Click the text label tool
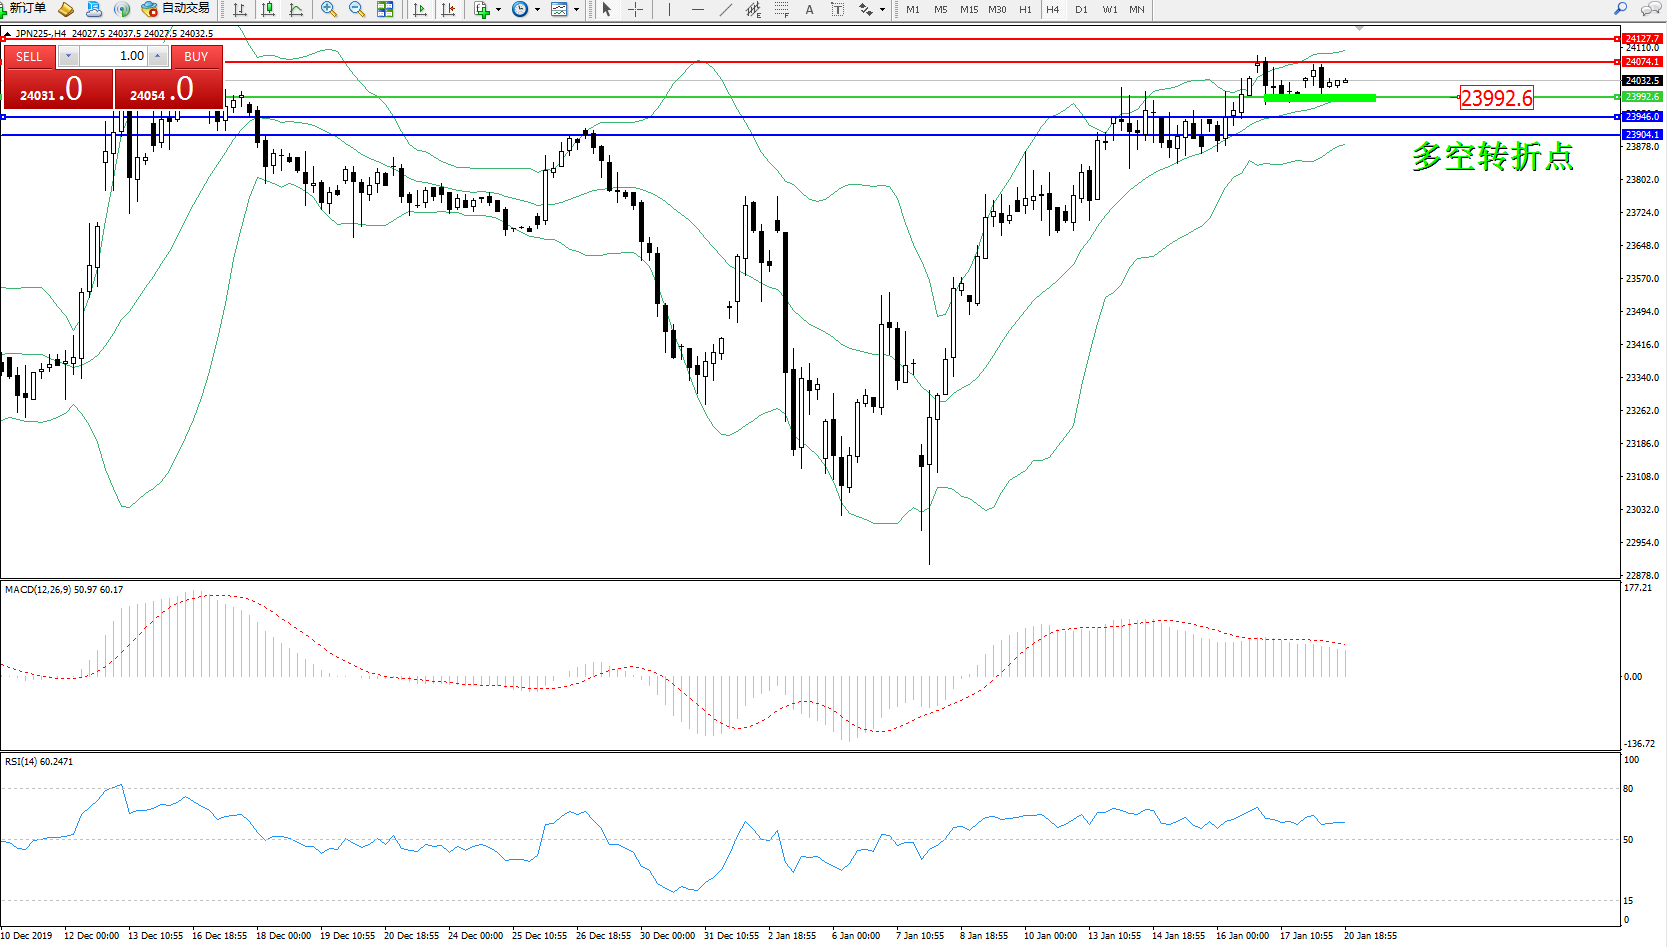 tap(809, 9)
